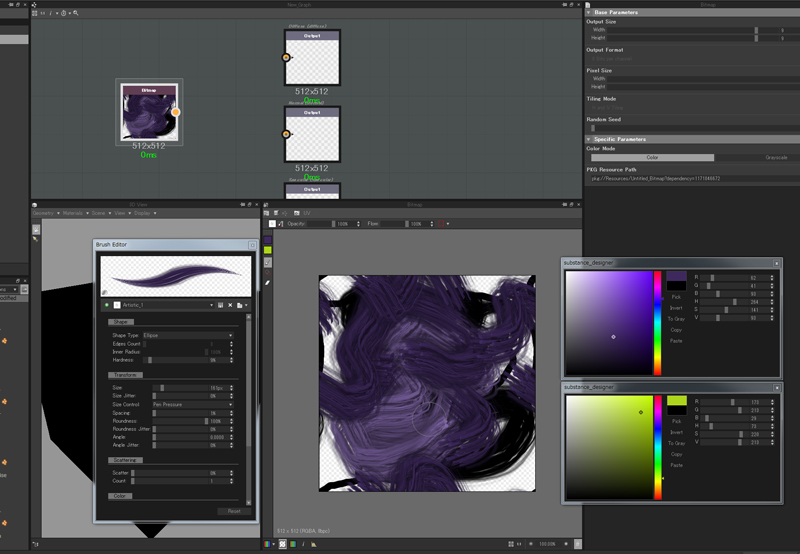Delete the Artistic_1 brush preset
The height and width of the screenshot is (554, 800).
click(230, 305)
